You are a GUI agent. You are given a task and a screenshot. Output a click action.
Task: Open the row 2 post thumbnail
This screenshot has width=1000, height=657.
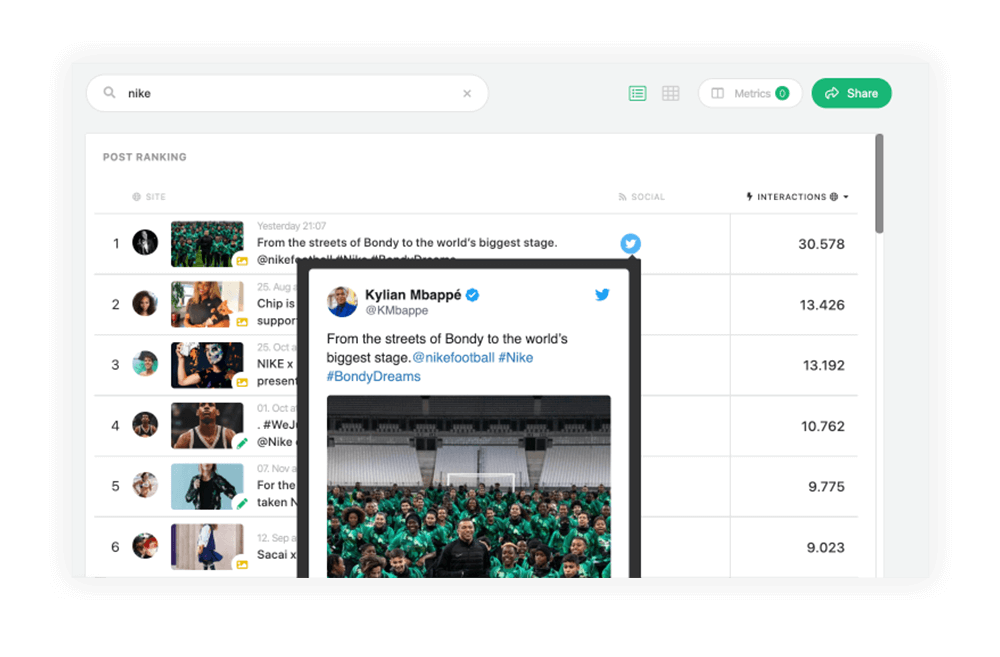click(x=207, y=304)
